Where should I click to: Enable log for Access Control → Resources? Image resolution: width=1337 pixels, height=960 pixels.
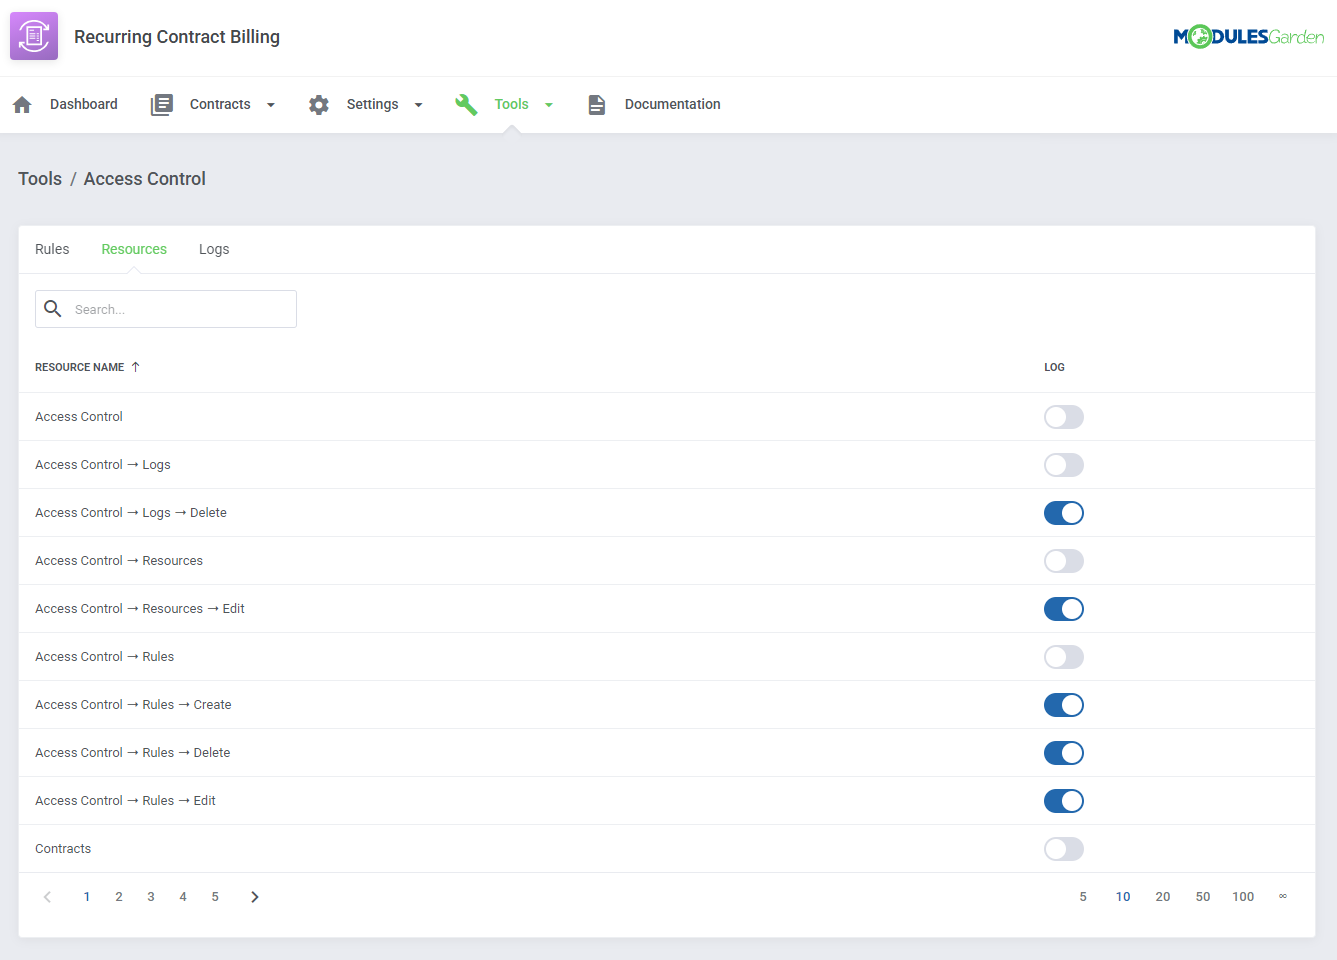pos(1064,561)
